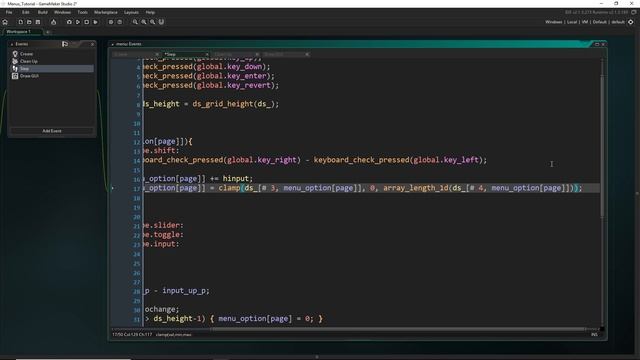Switch to the Workspace 1 tab

[22, 31]
